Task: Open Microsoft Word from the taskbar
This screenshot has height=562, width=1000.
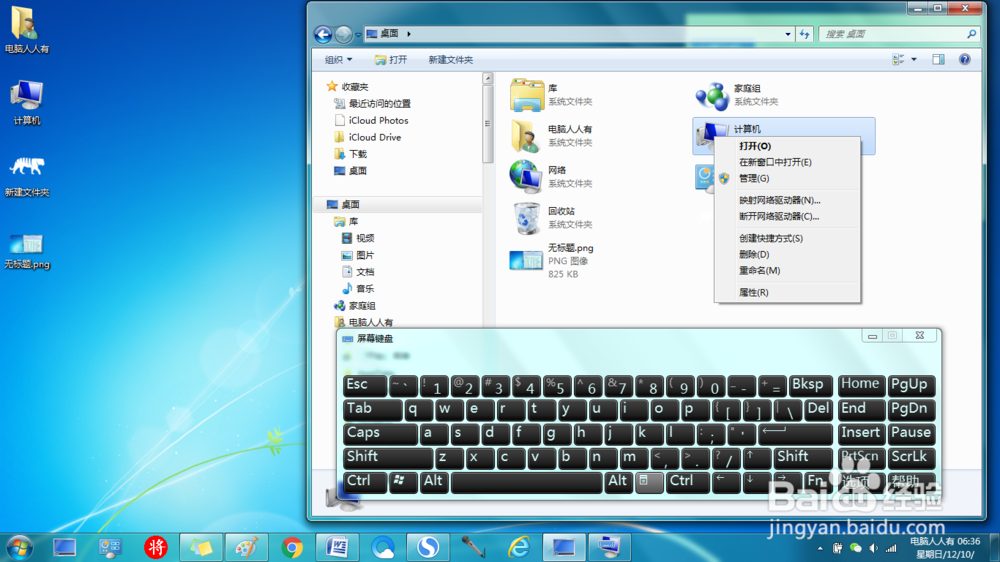Action: pos(337,547)
